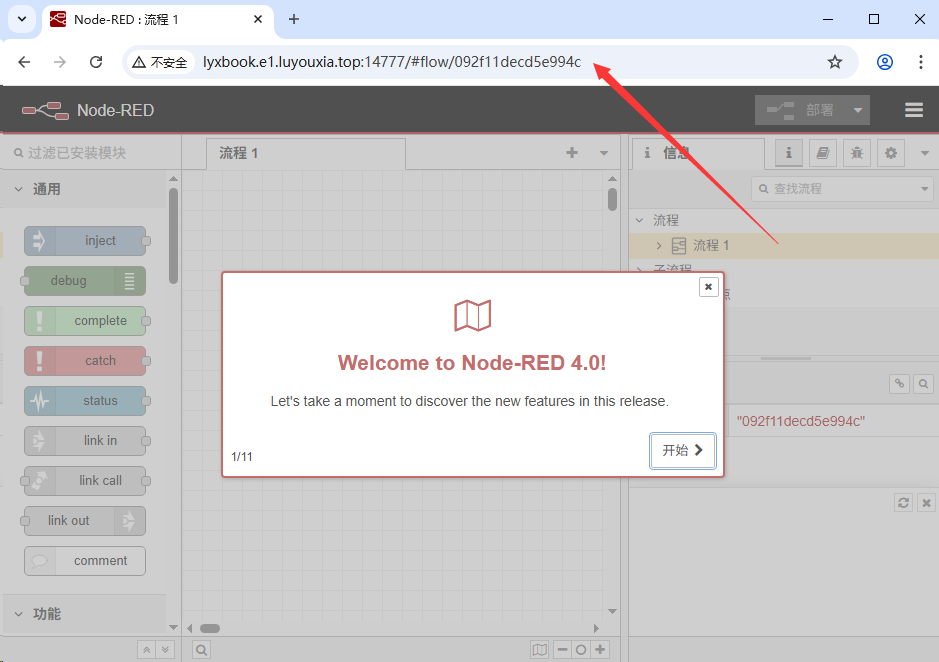Open the tab search dropdown in Chrome
939x662 pixels.
click(x=22, y=19)
